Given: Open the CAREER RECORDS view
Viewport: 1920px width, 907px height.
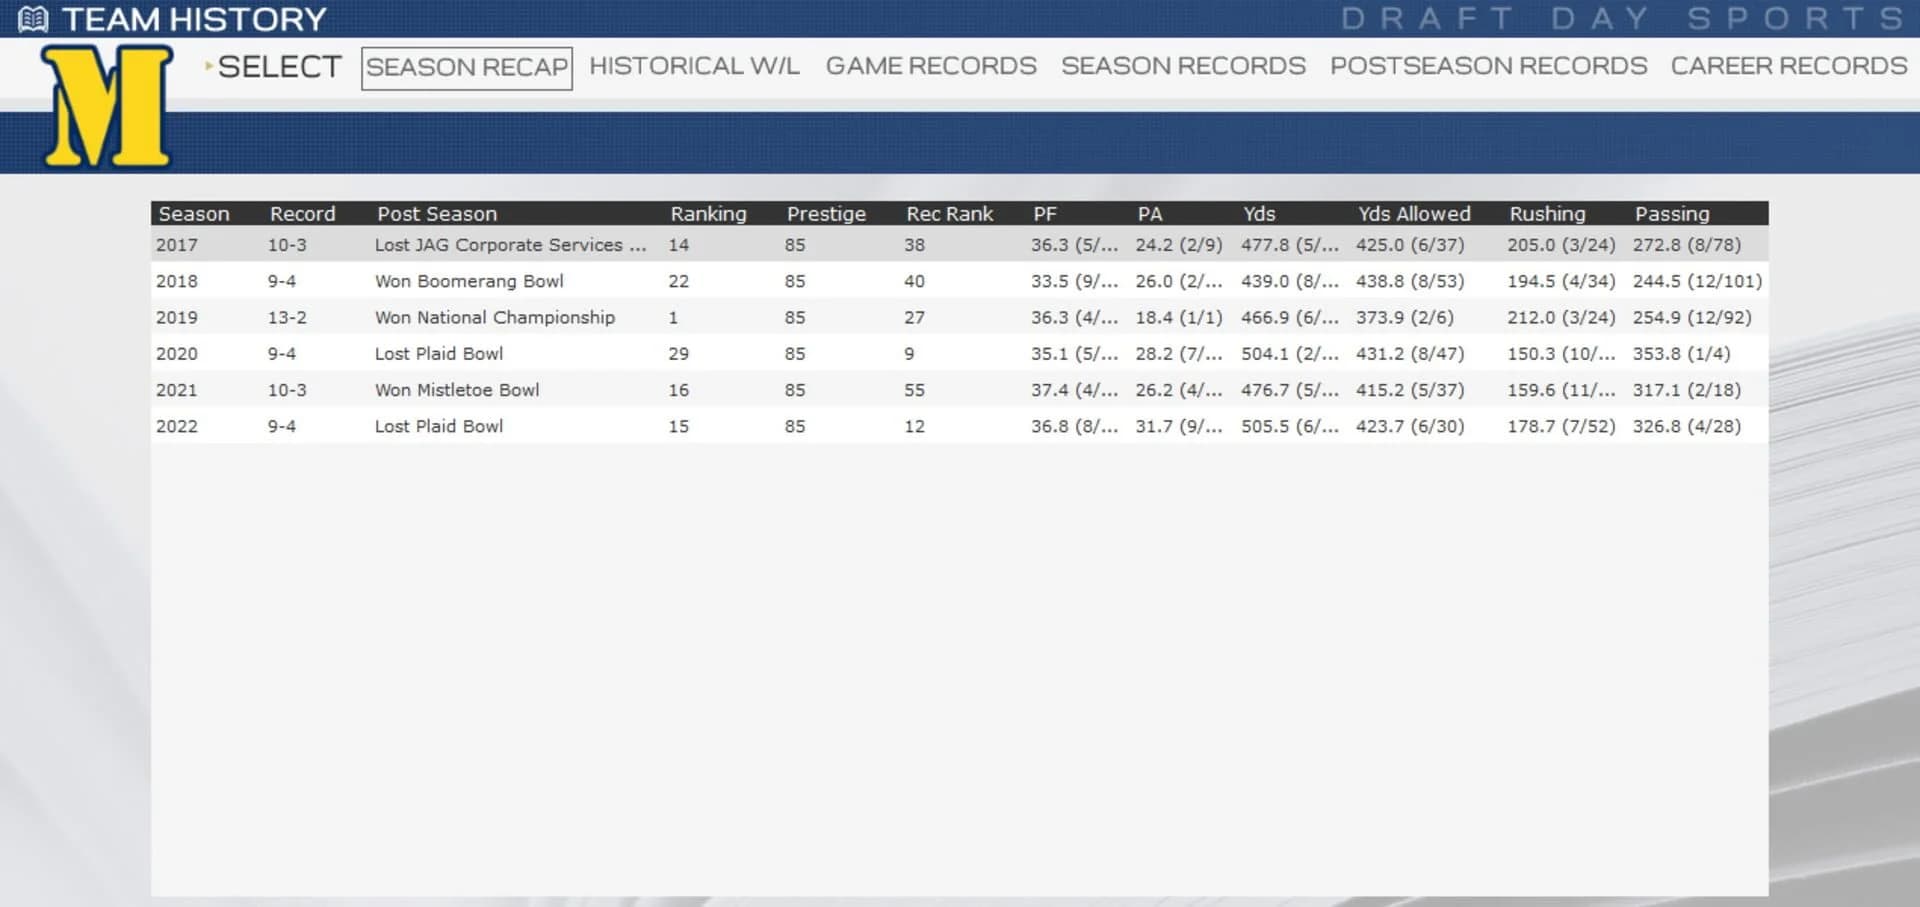Looking at the screenshot, I should (1787, 66).
